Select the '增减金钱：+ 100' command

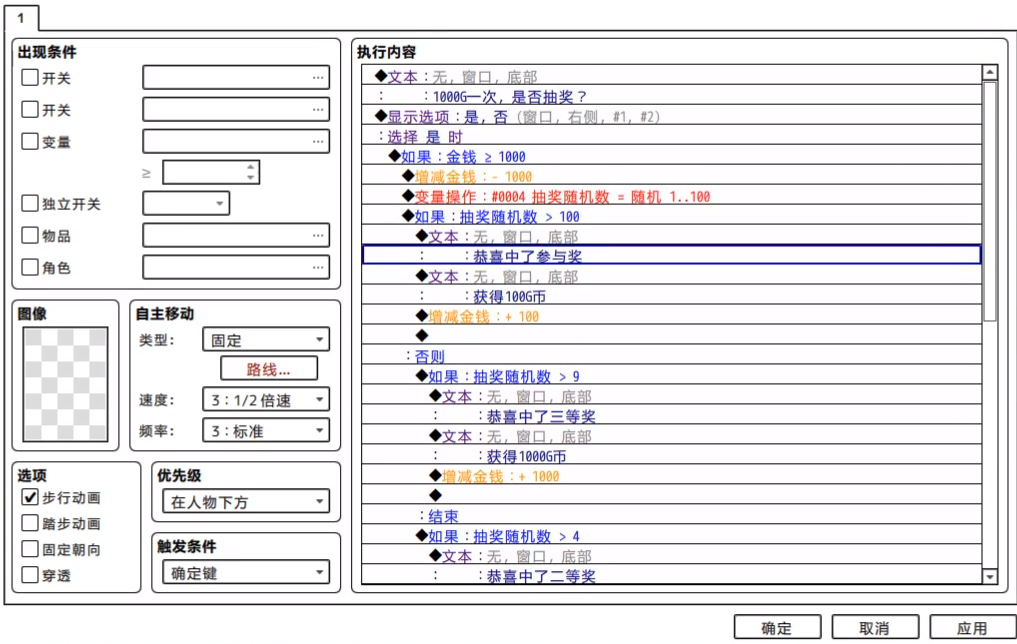671,316
